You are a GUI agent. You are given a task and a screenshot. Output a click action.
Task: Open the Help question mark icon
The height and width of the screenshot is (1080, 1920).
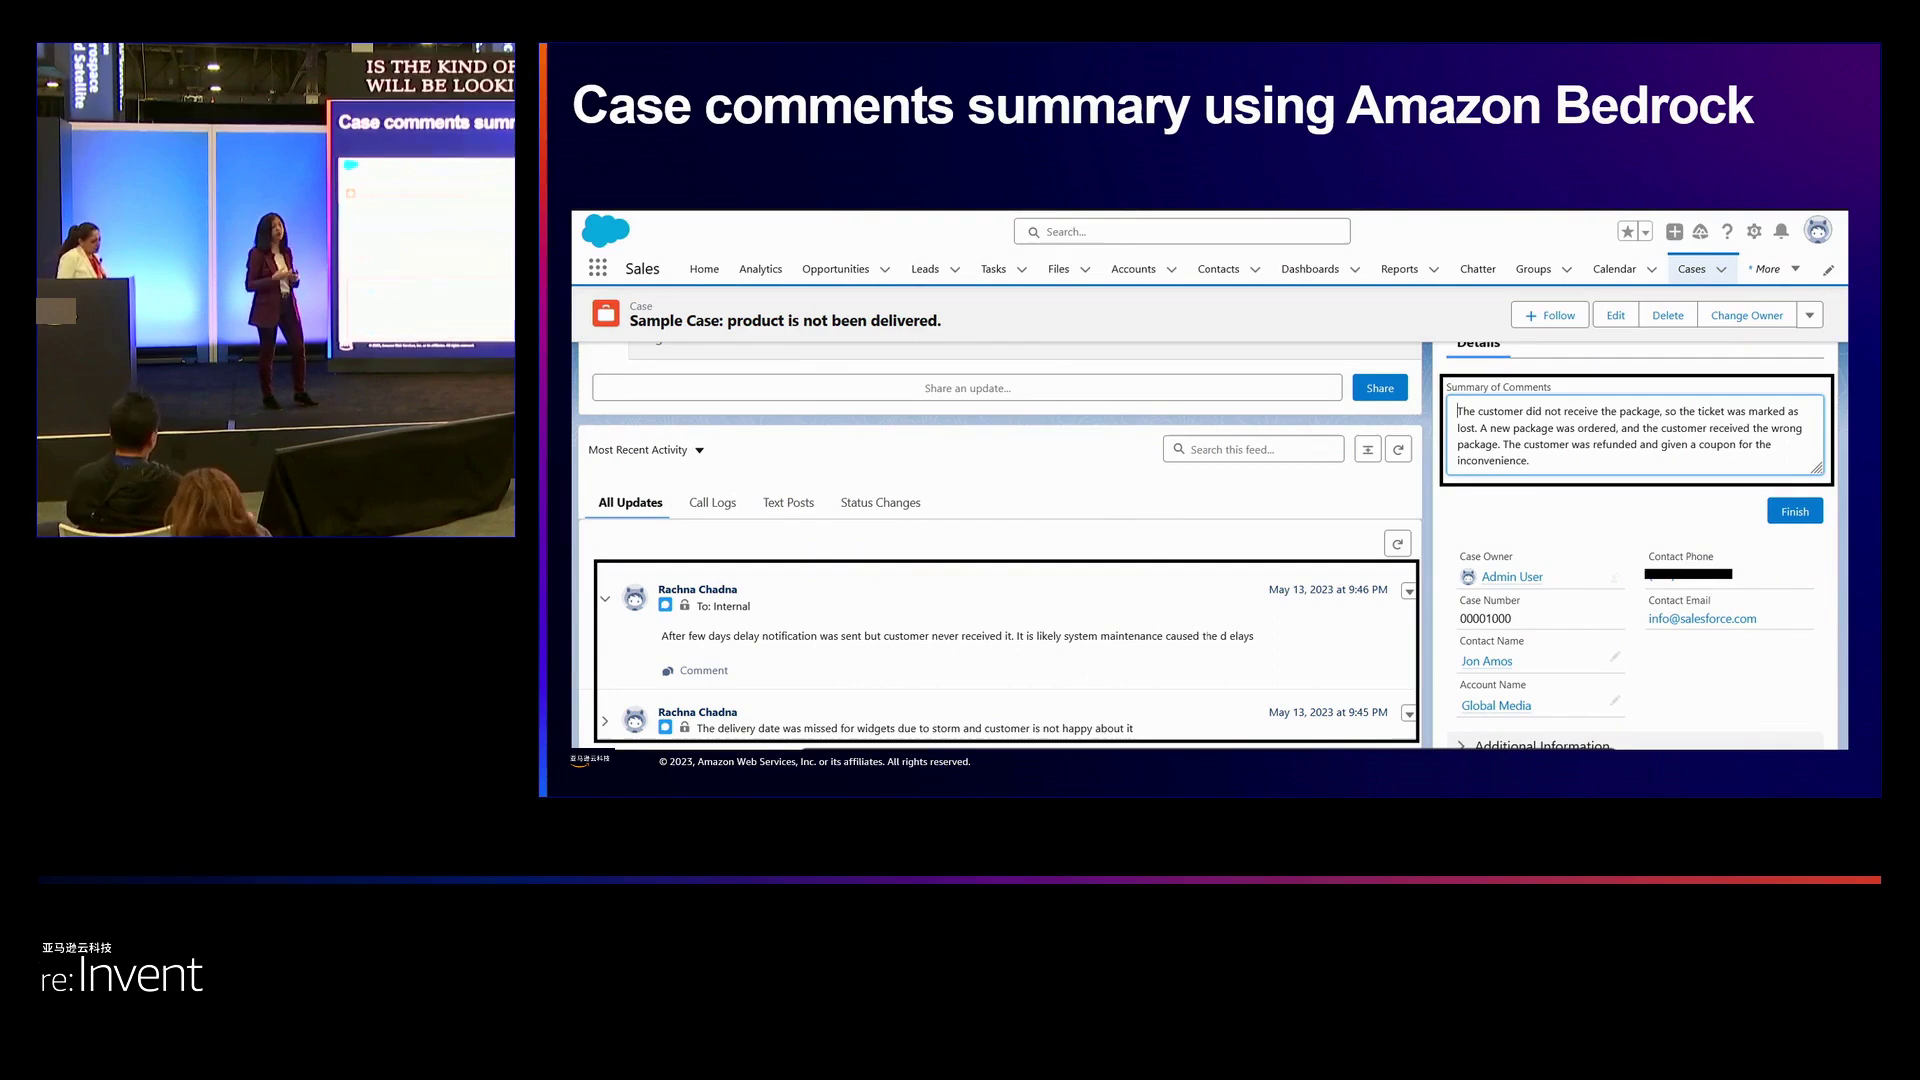[x=1727, y=232]
